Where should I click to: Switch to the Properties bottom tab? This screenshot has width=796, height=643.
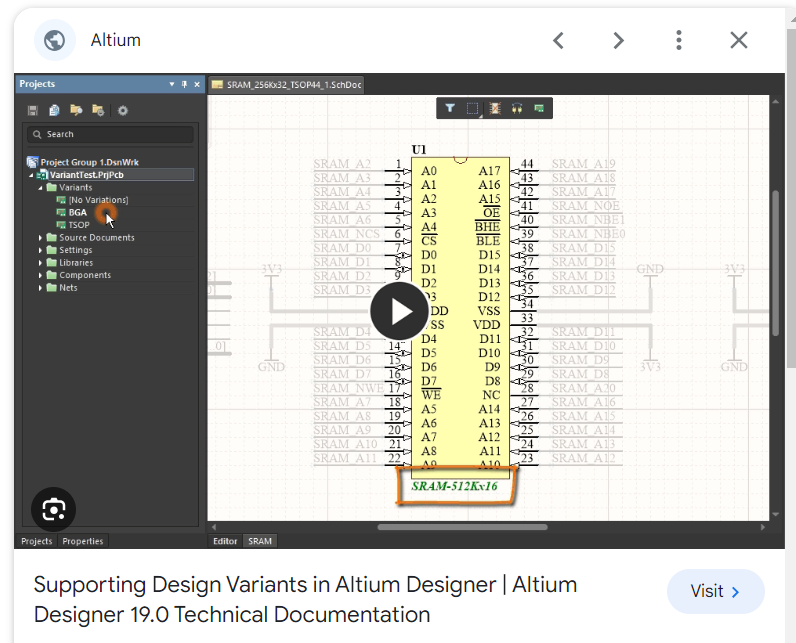(x=83, y=541)
